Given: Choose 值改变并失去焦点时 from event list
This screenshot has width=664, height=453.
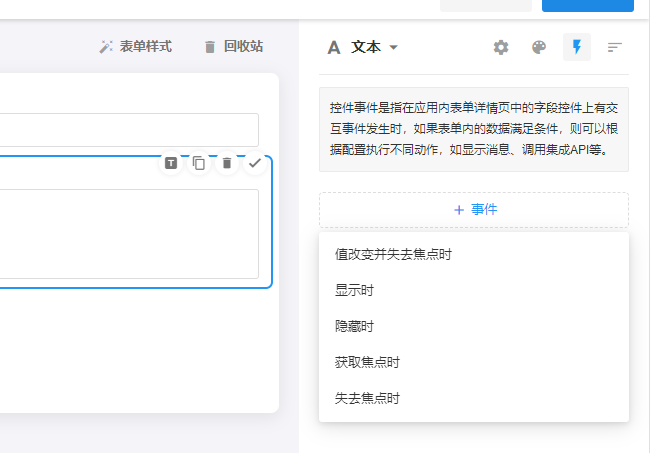Looking at the screenshot, I should tap(393, 254).
